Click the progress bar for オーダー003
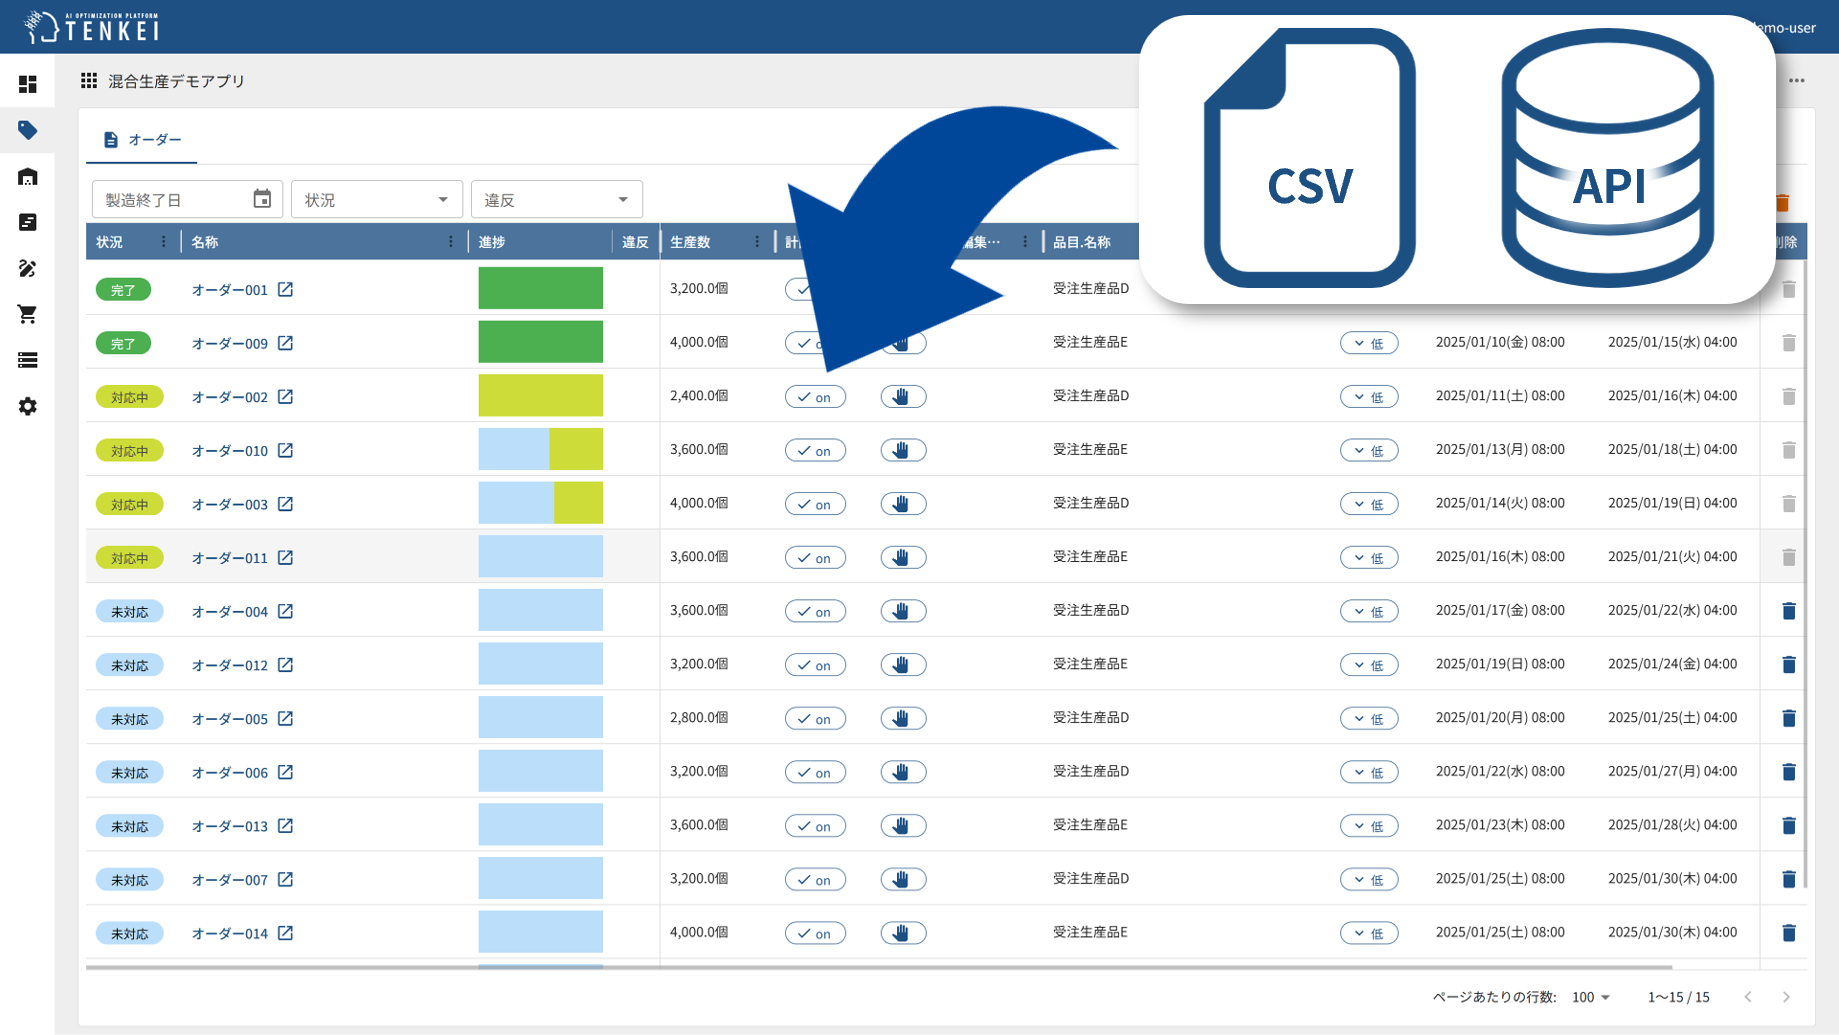This screenshot has width=1839, height=1035. [540, 503]
